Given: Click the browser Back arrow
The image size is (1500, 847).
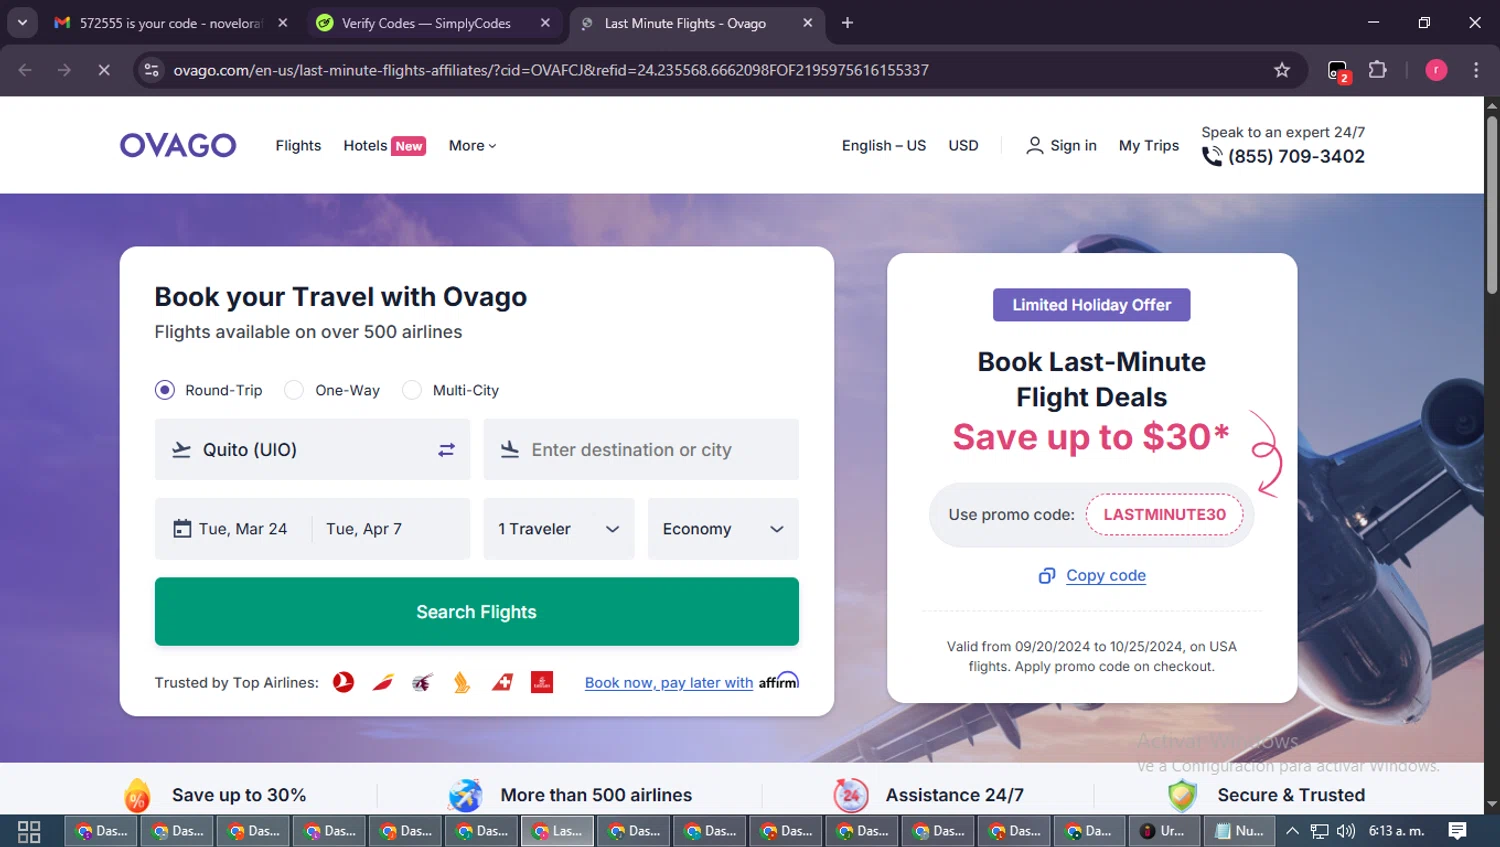Looking at the screenshot, I should pos(25,70).
